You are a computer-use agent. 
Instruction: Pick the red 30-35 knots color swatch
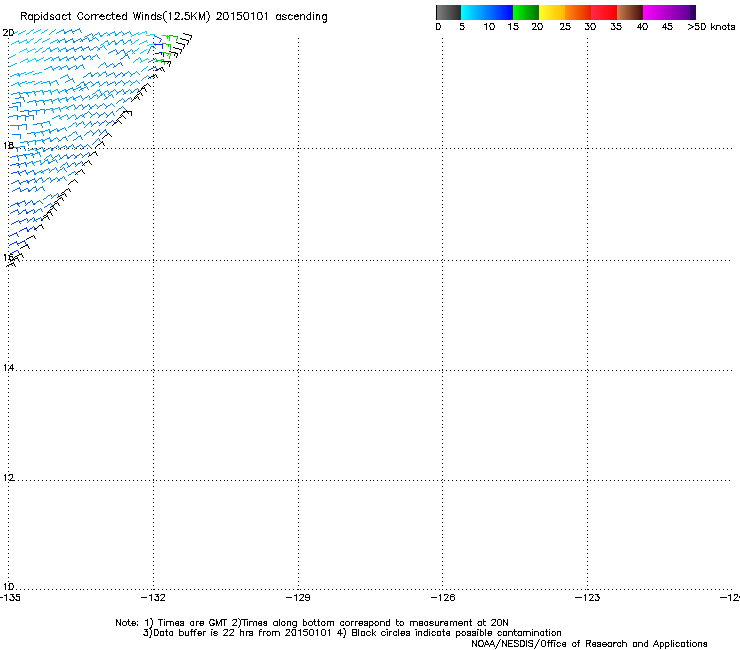click(604, 12)
